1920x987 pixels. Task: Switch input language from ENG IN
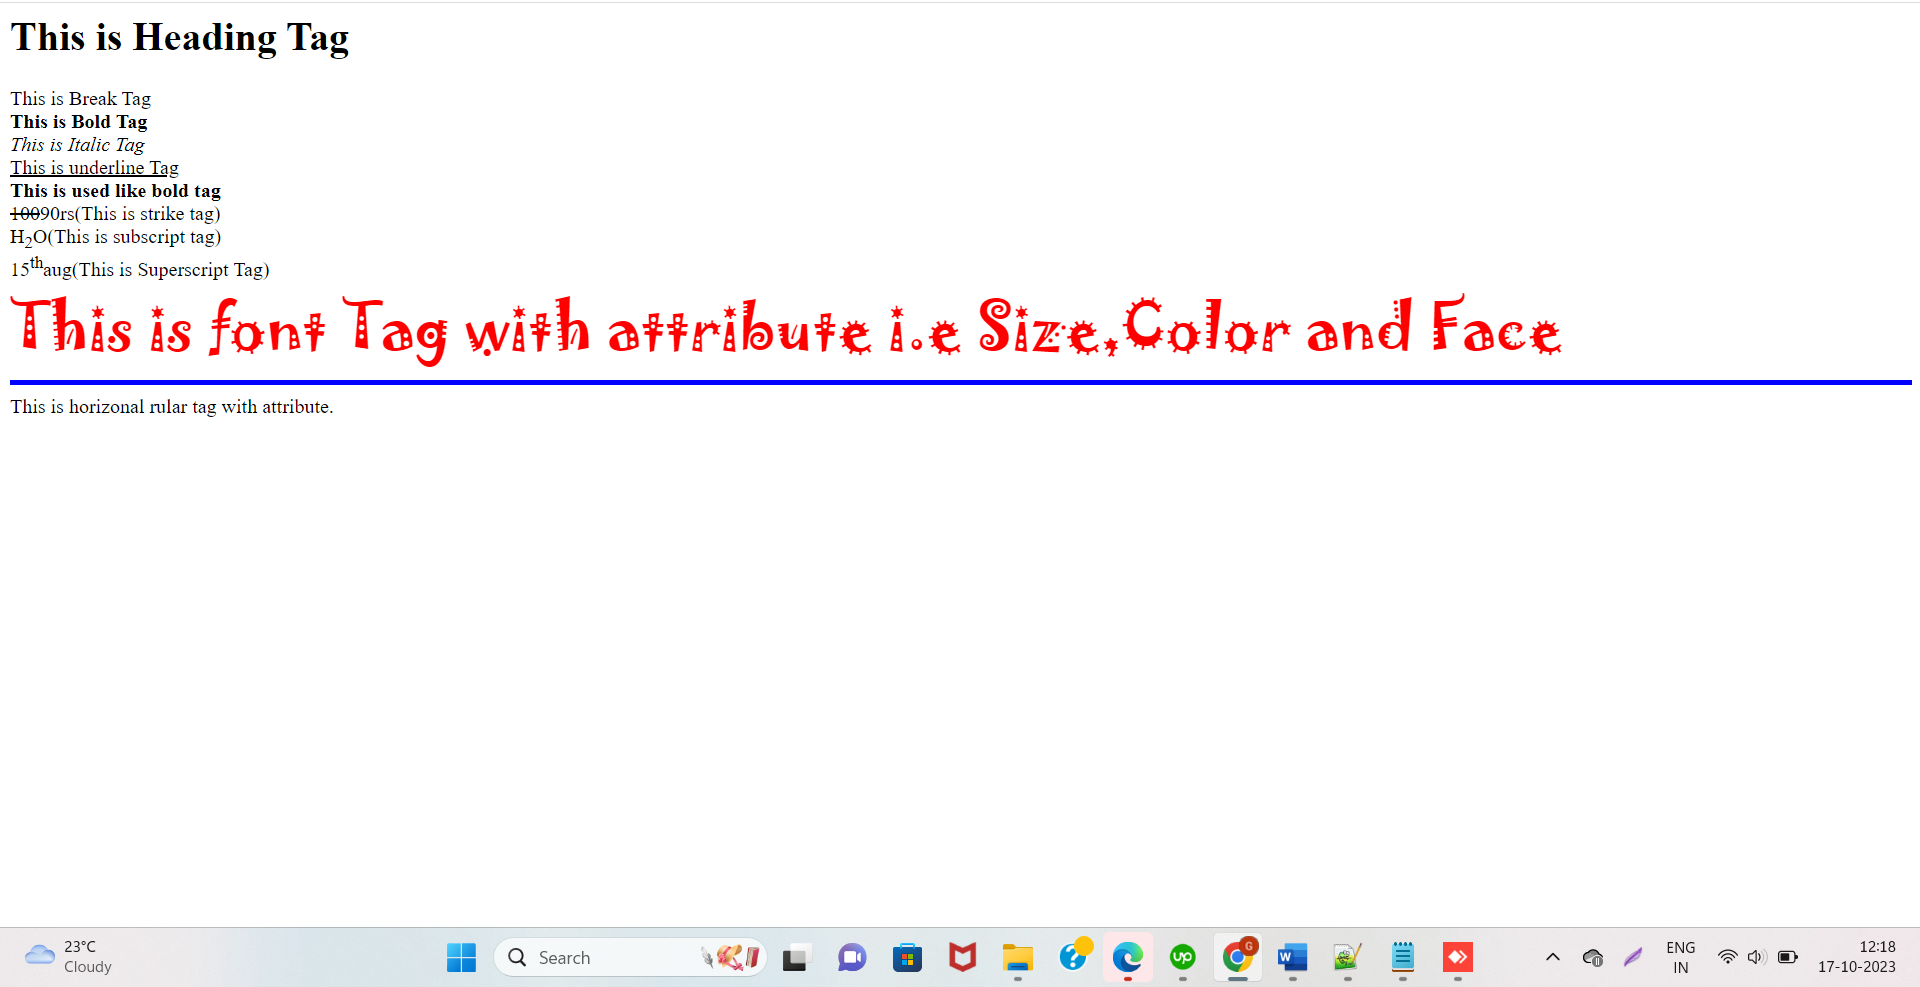pyautogui.click(x=1680, y=957)
